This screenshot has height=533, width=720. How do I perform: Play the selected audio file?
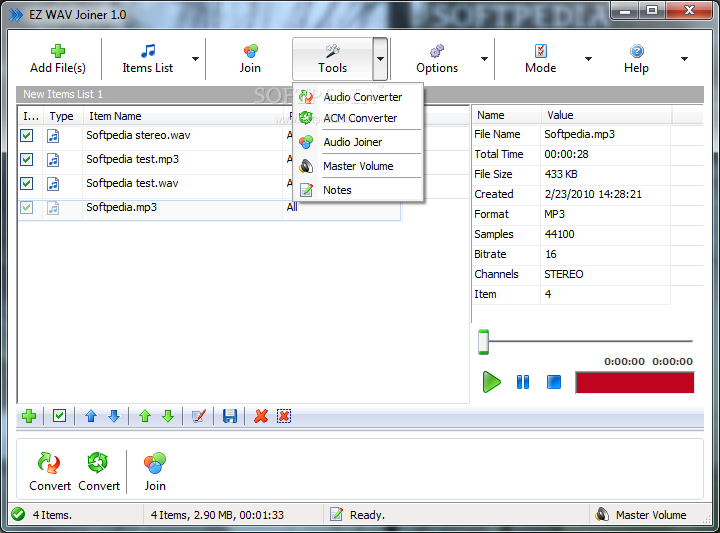click(491, 382)
